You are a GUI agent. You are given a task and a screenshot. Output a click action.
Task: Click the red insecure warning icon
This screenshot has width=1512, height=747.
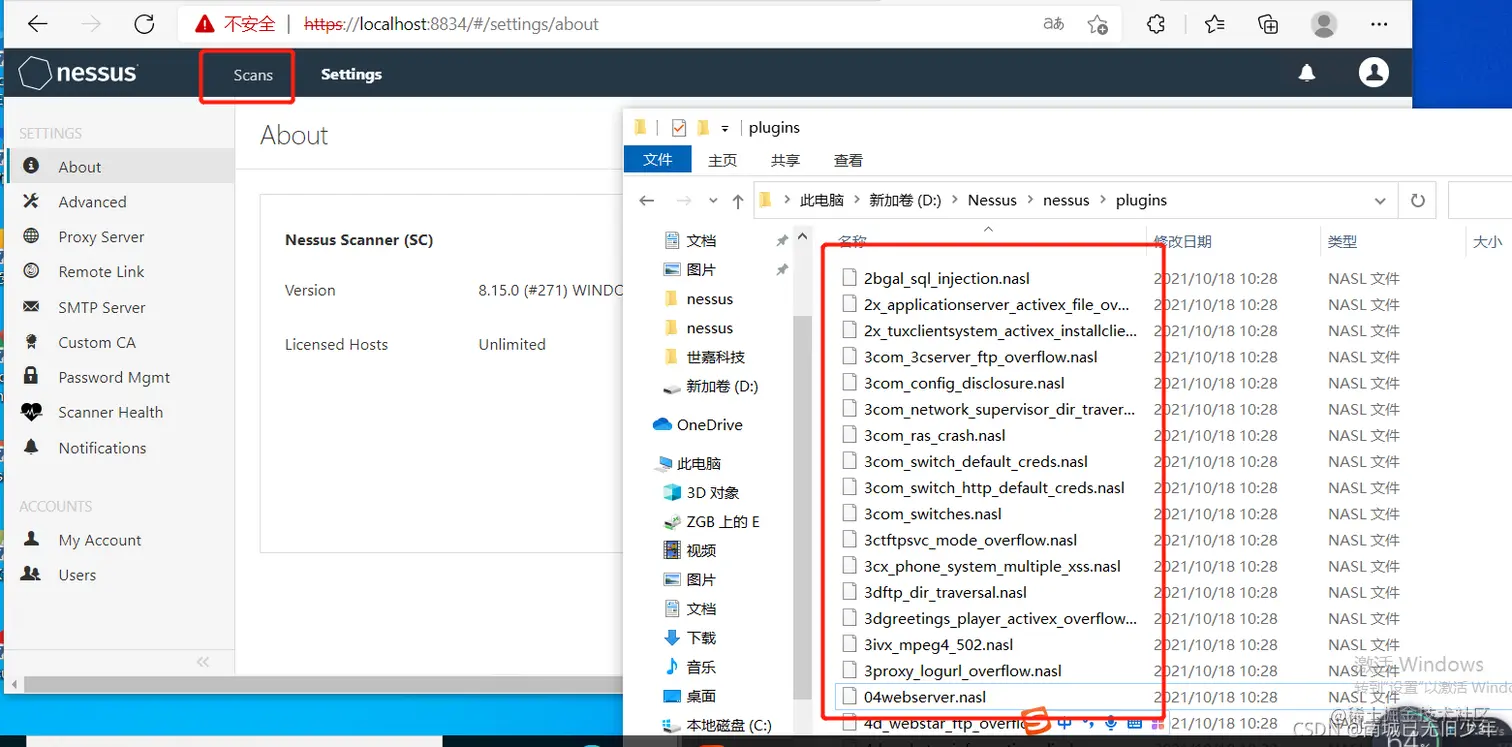pyautogui.click(x=204, y=24)
